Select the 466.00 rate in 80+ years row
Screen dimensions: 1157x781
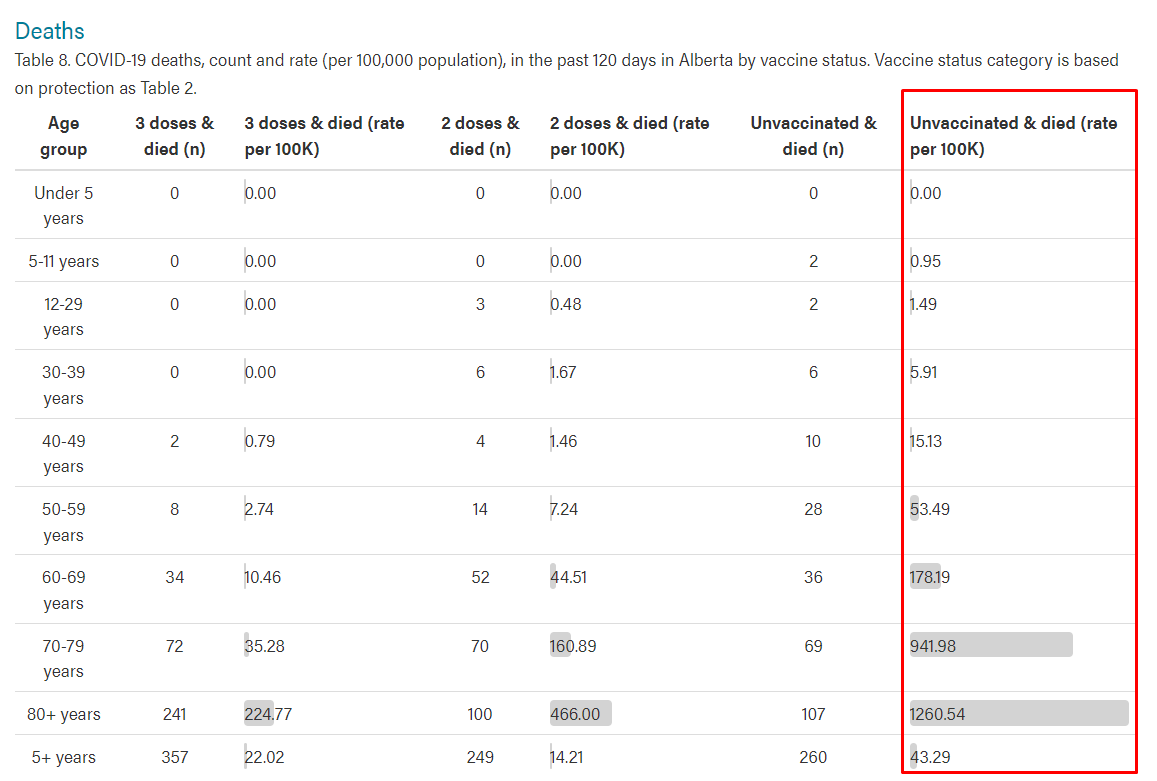tap(580, 714)
